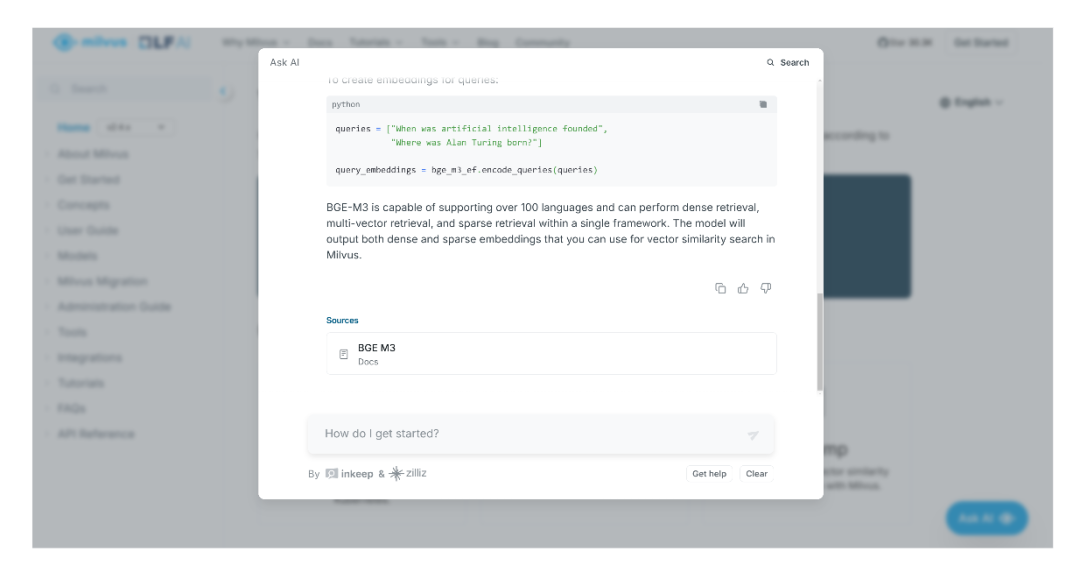This screenshot has height=579, width=1080.
Task: Expand FAQs in the sidebar
Action: pos(71,409)
